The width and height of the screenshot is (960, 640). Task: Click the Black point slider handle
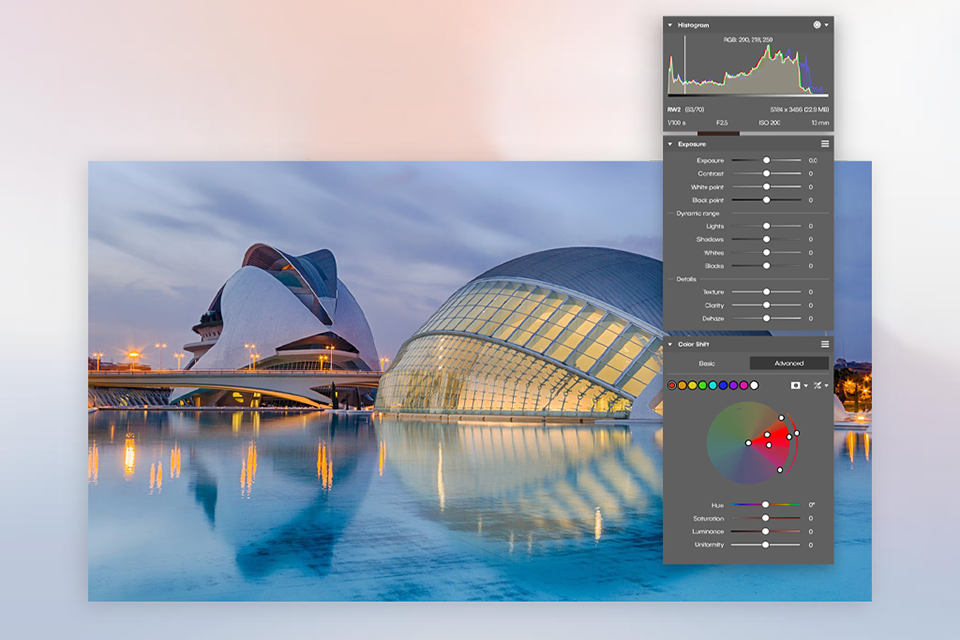[767, 200]
